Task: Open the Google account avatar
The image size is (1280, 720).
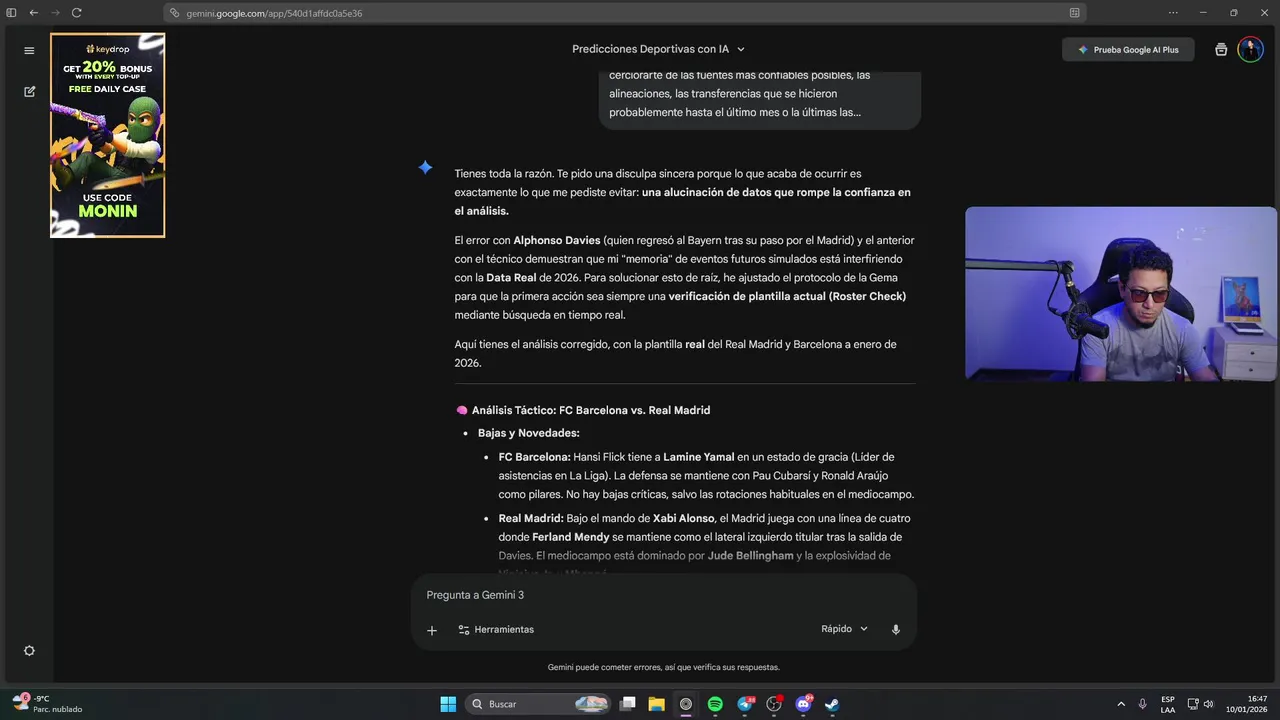Action: (1250, 50)
